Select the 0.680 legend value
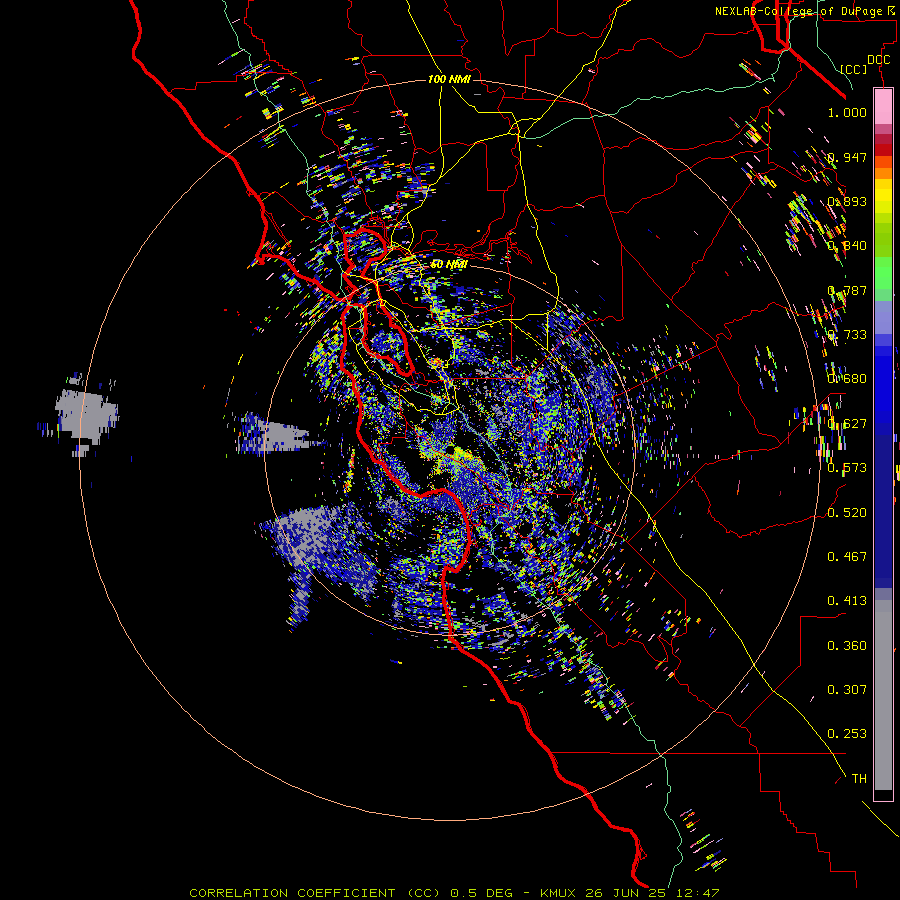Screen dimensions: 900x900 847,379
